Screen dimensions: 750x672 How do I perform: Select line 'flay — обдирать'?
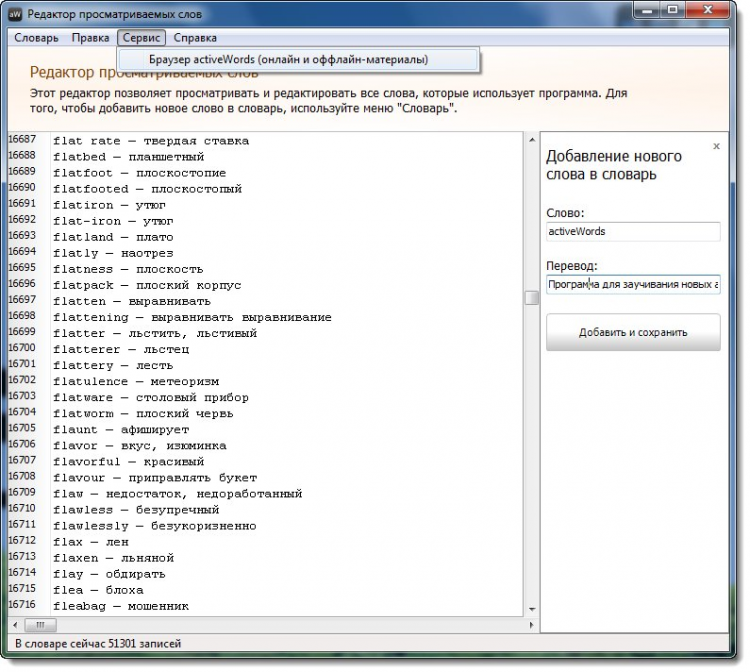point(109,574)
